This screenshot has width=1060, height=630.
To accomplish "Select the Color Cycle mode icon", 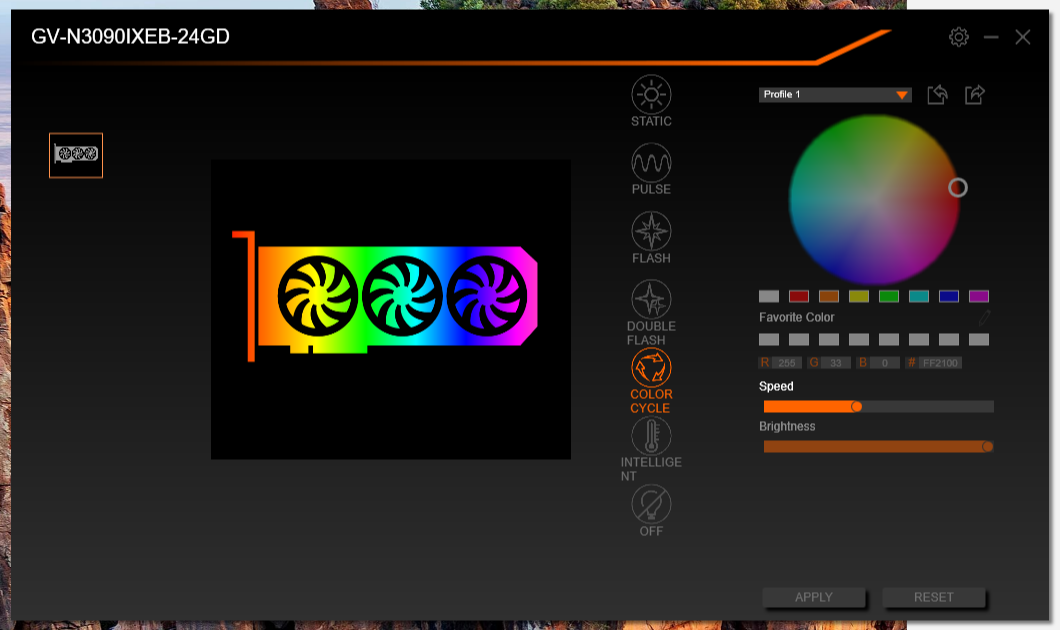I will (651, 367).
